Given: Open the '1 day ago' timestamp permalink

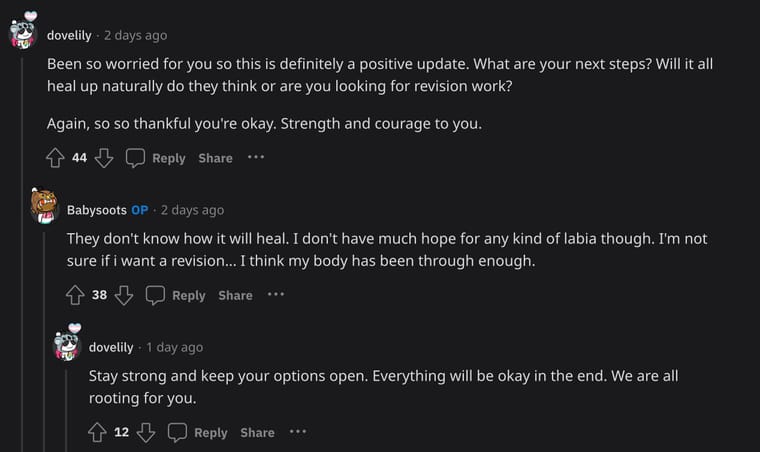Looking at the screenshot, I should click(174, 347).
